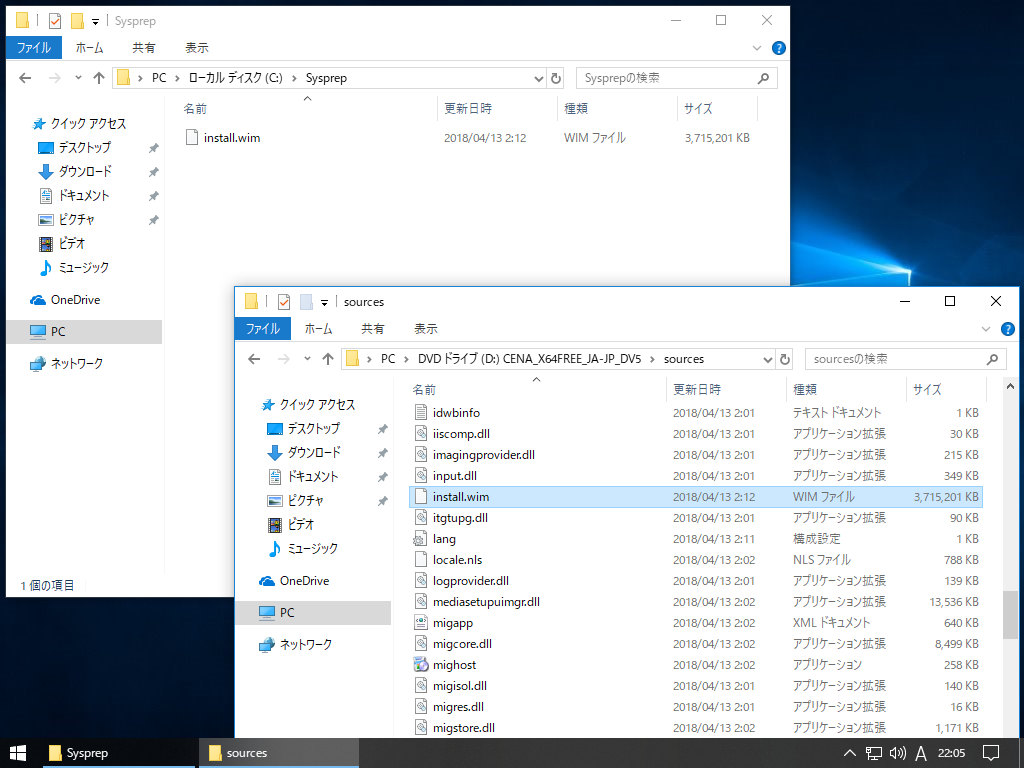Screen dimensions: 1024x768
Task: Expand ribbon in Sysprep window
Action: point(757,48)
